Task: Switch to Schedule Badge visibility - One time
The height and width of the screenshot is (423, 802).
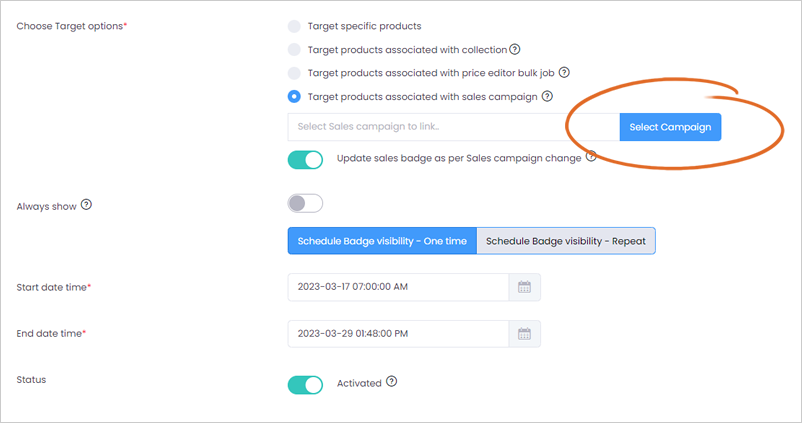Action: click(x=382, y=241)
